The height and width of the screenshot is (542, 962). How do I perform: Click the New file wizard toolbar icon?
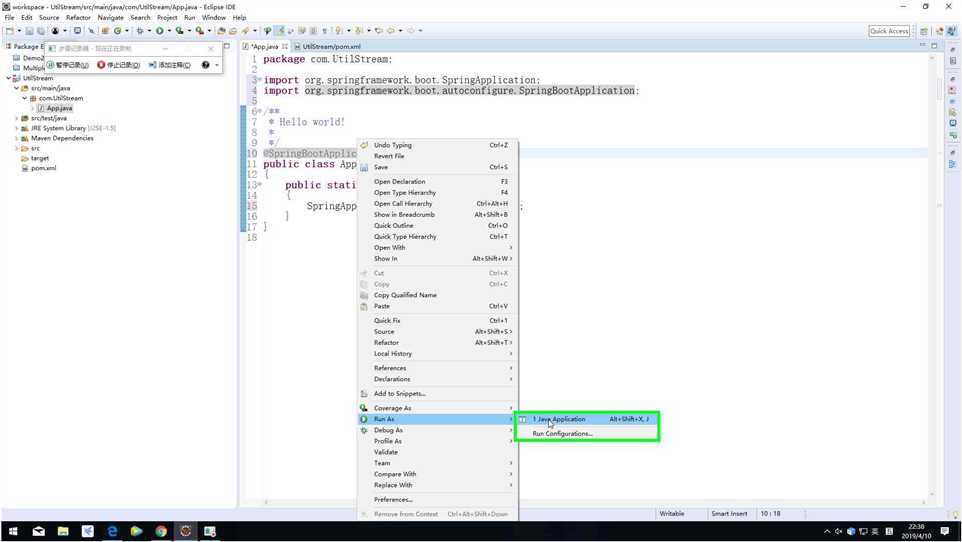coord(10,31)
